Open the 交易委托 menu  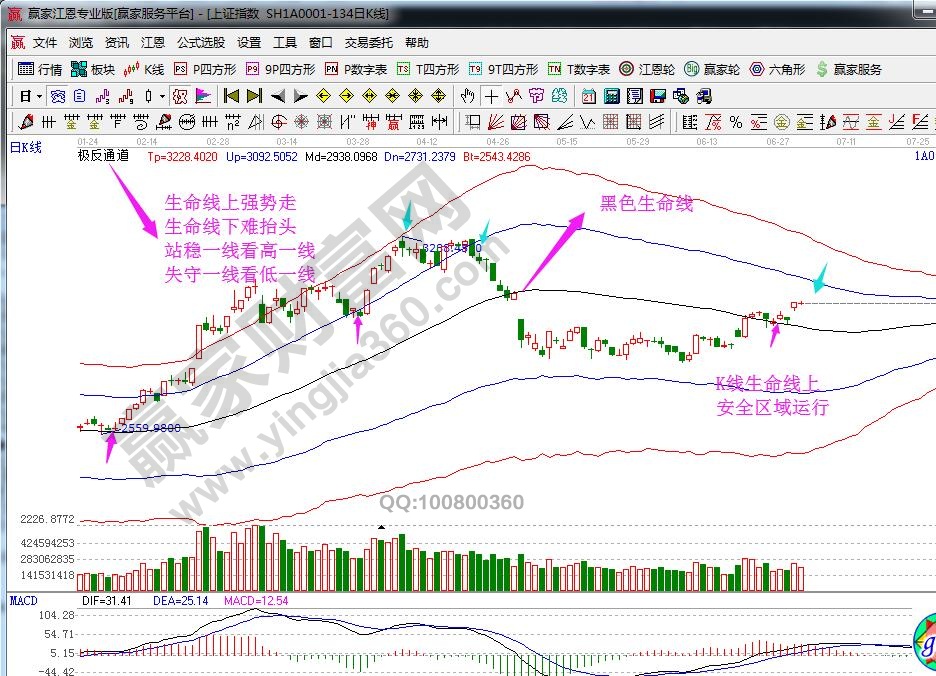click(369, 43)
